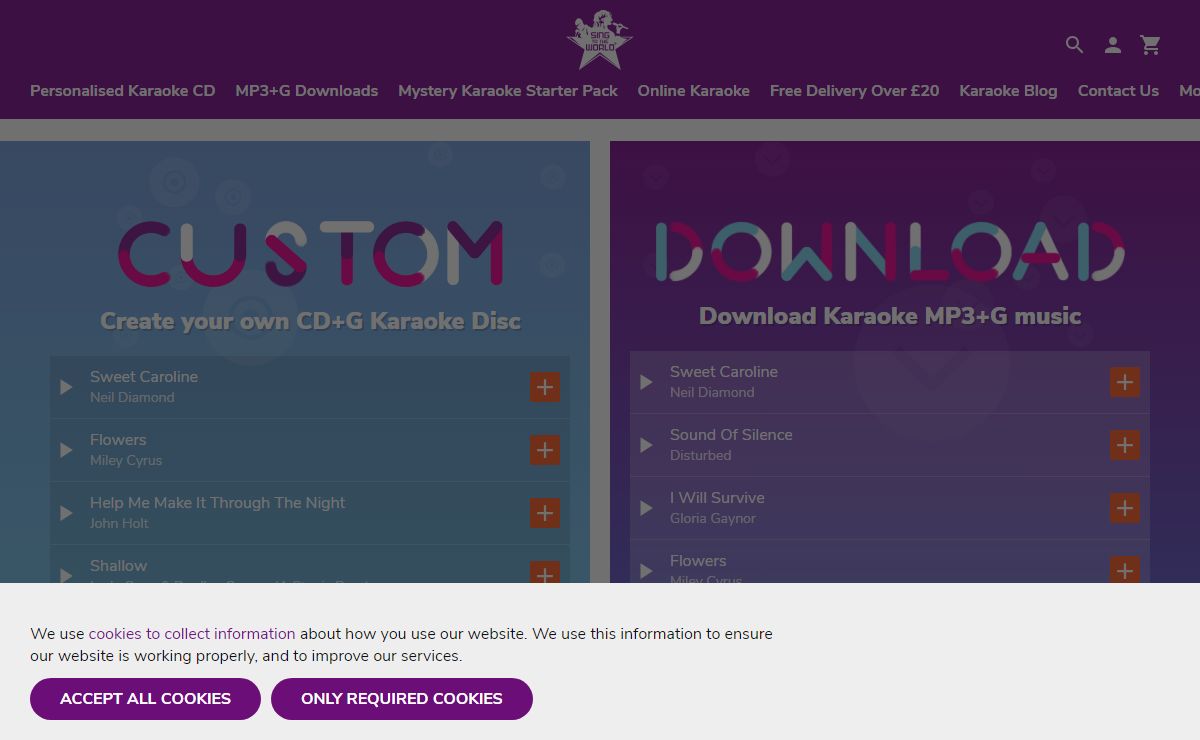Screen dimensions: 1200x740
Task: Play Flowers preview in Custom list
Action: [x=66, y=450]
